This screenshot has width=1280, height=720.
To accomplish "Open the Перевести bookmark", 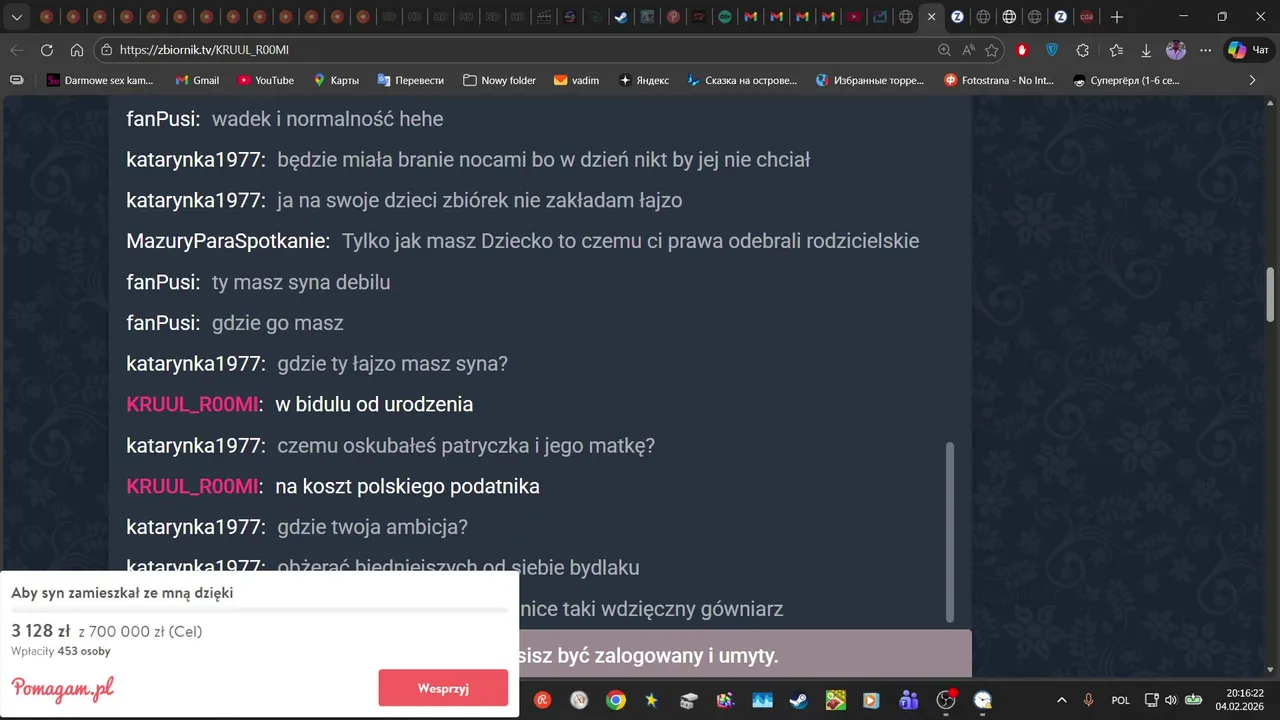I will point(410,80).
